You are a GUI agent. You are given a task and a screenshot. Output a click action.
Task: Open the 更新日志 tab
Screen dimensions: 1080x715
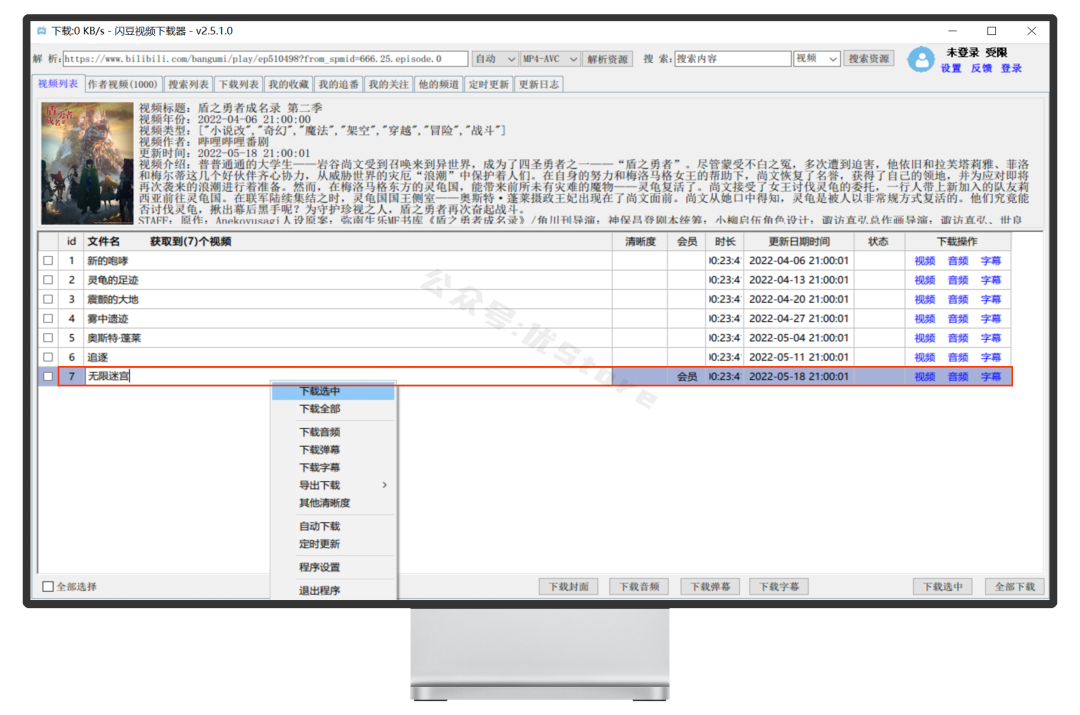pyautogui.click(x=539, y=85)
